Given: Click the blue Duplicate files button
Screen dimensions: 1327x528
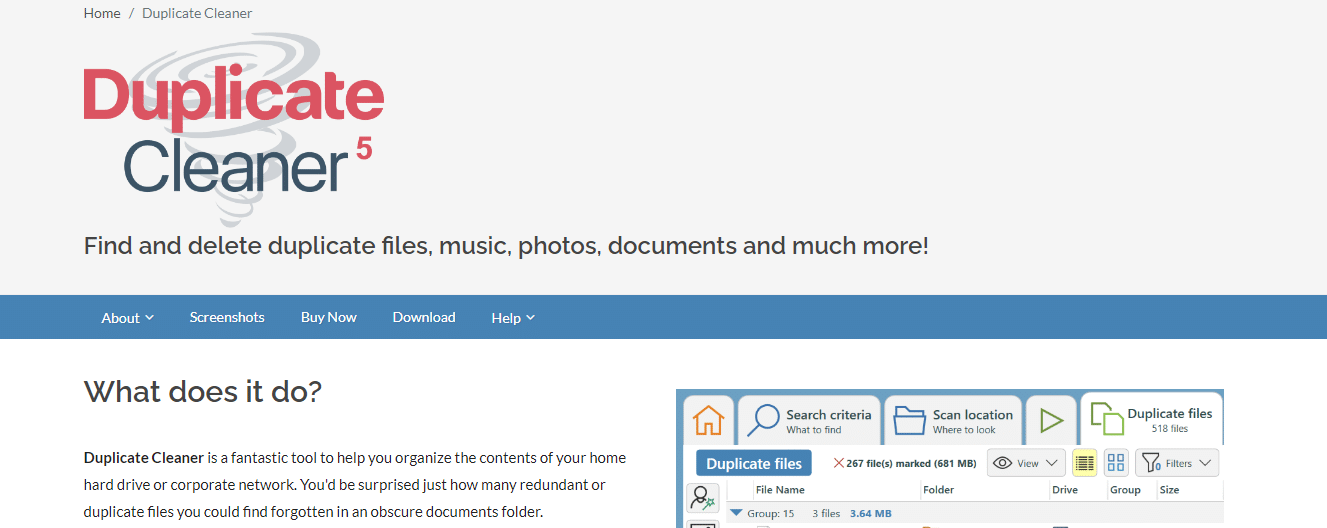Looking at the screenshot, I should coord(754,463).
